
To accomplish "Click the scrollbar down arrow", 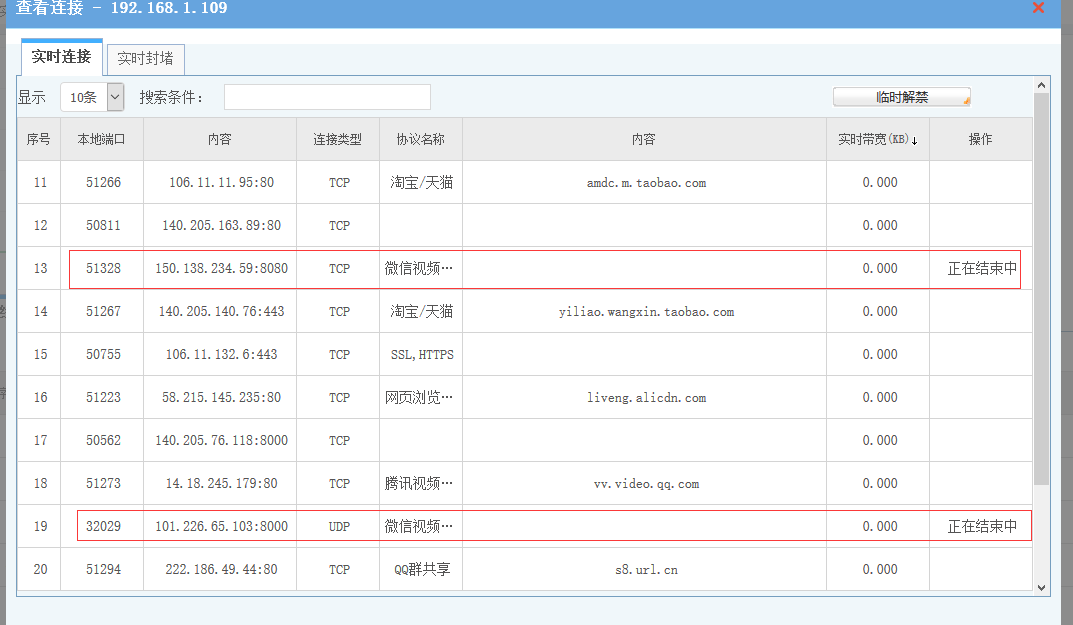I will coord(1041,587).
